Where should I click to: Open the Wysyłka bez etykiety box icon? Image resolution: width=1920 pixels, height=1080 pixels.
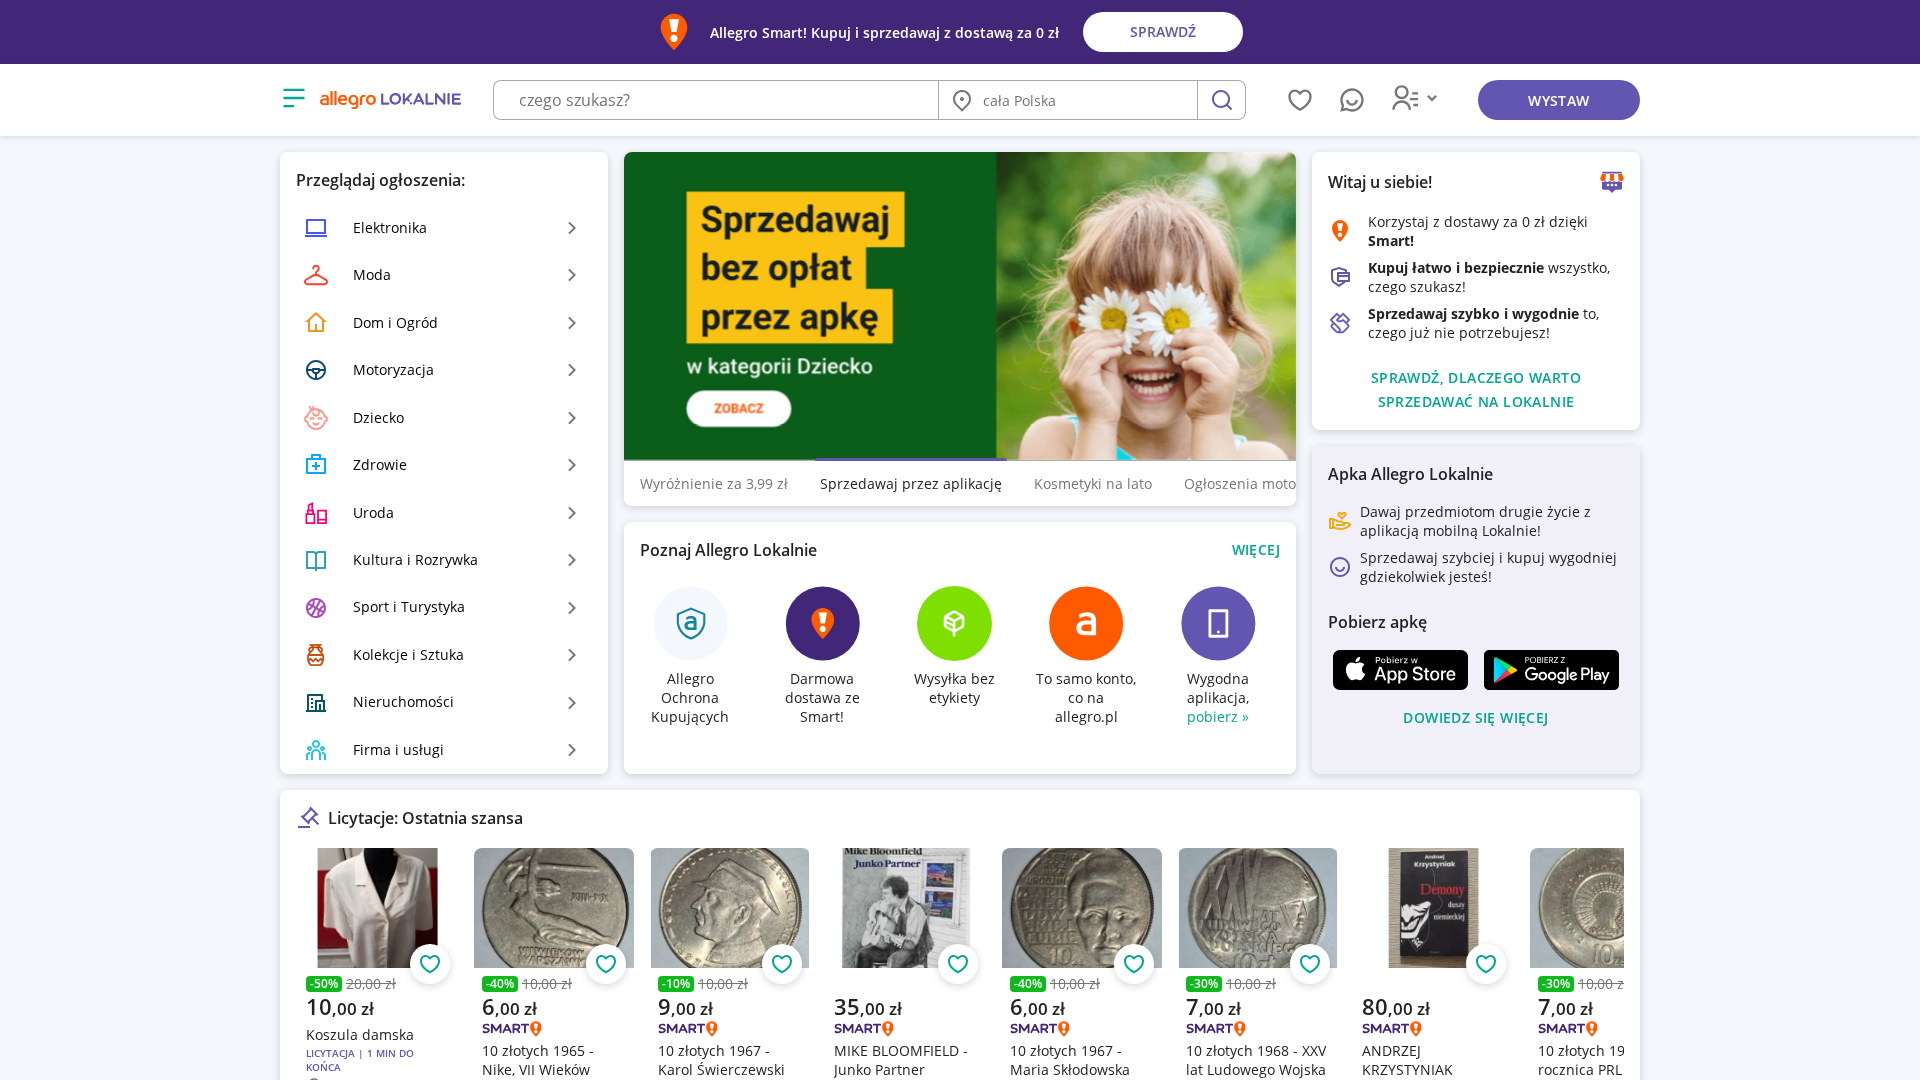pos(954,623)
